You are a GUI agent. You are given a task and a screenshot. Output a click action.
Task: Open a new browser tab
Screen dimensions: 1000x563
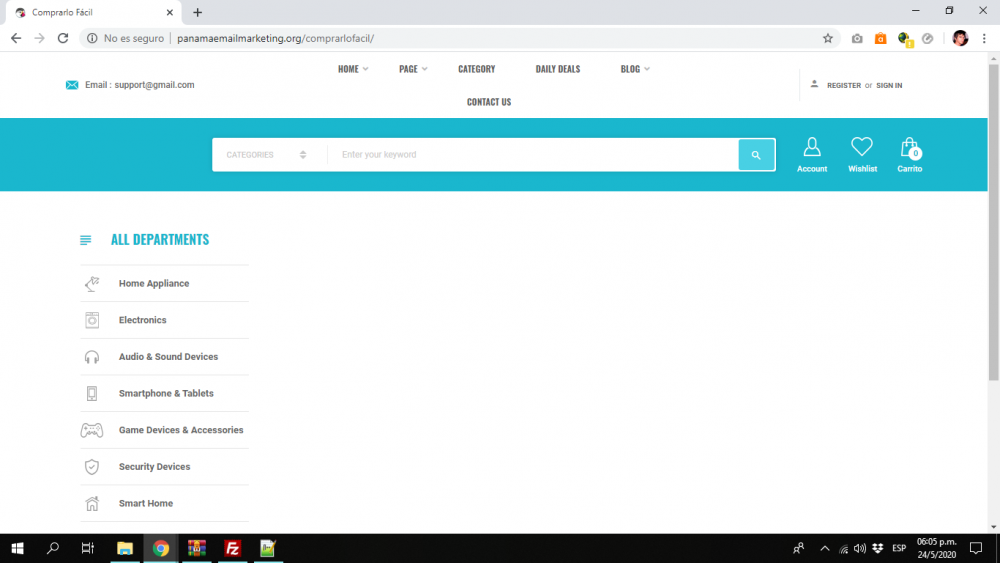coord(198,13)
